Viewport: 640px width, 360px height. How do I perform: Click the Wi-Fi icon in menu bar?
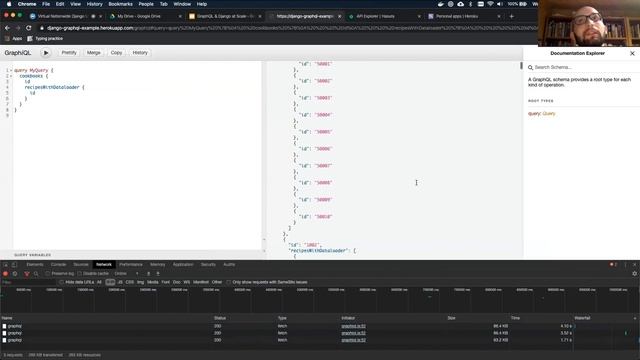pyautogui.click(x=490, y=4)
